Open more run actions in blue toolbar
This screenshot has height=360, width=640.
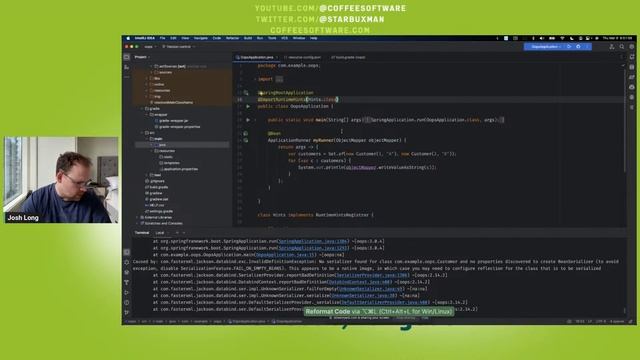tap(587, 47)
